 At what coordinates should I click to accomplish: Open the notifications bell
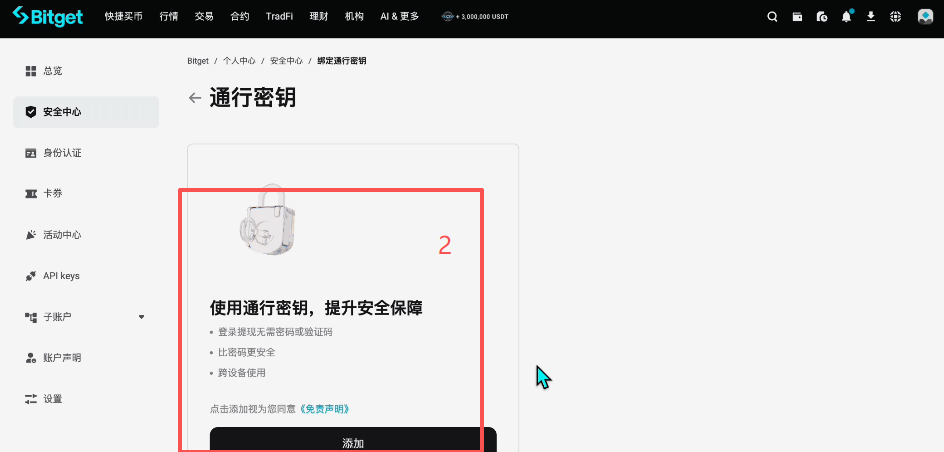pyautogui.click(x=846, y=17)
